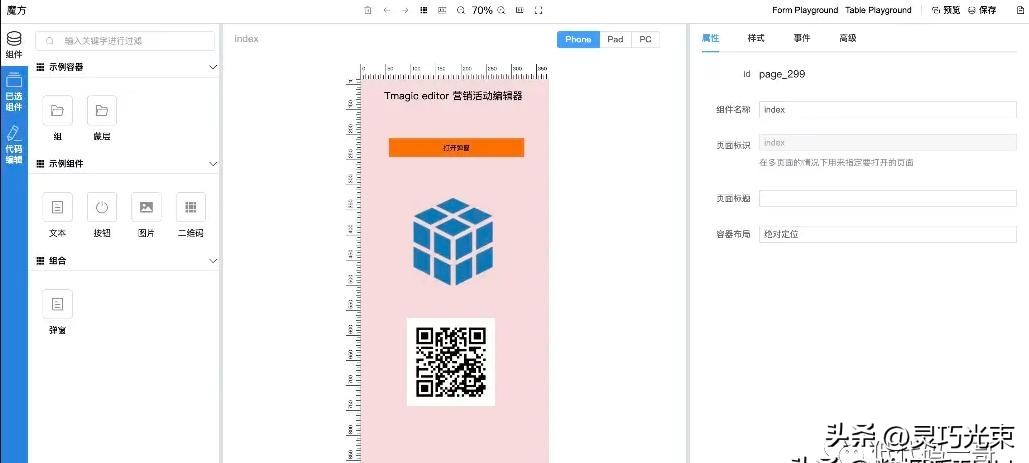Click the scale-to-original icon beside zoom in

click(x=520, y=10)
